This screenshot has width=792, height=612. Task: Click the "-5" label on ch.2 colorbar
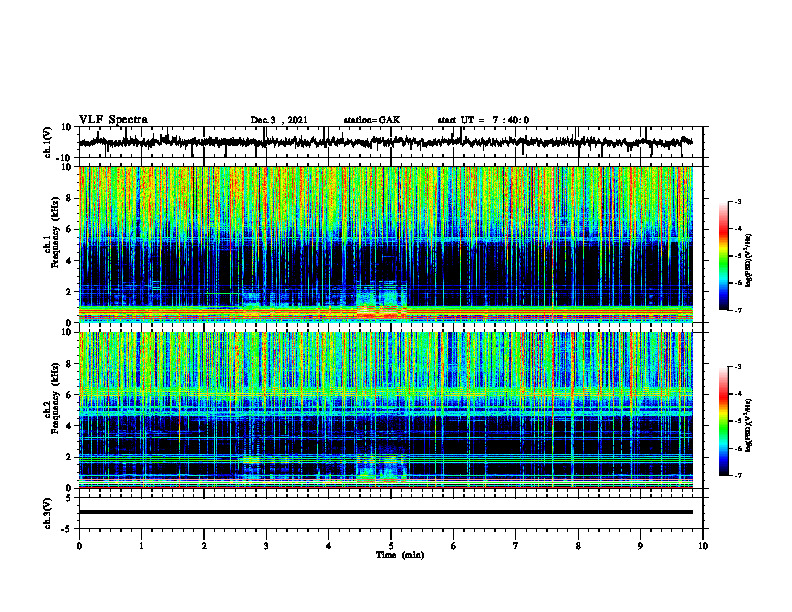tap(738, 421)
